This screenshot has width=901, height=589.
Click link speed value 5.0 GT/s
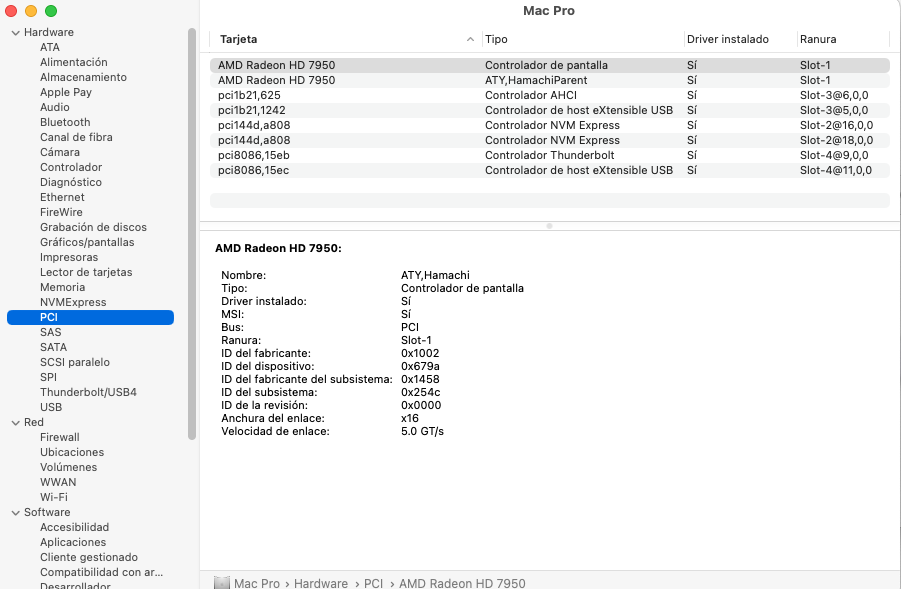422,431
